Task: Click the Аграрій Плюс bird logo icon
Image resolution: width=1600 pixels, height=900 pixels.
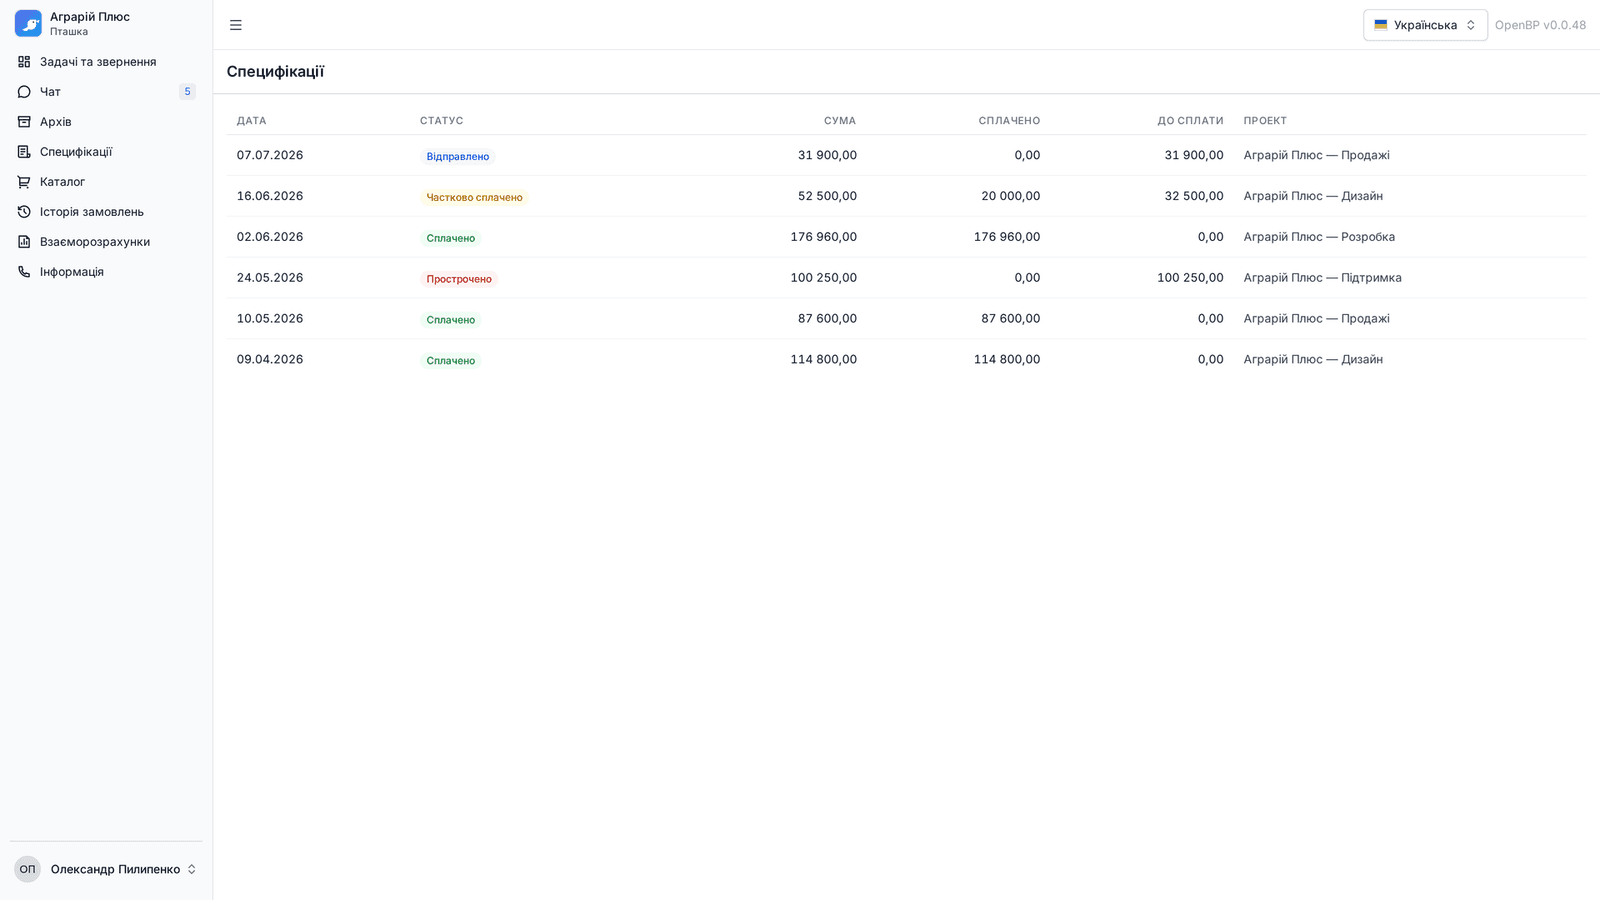Action: point(28,23)
